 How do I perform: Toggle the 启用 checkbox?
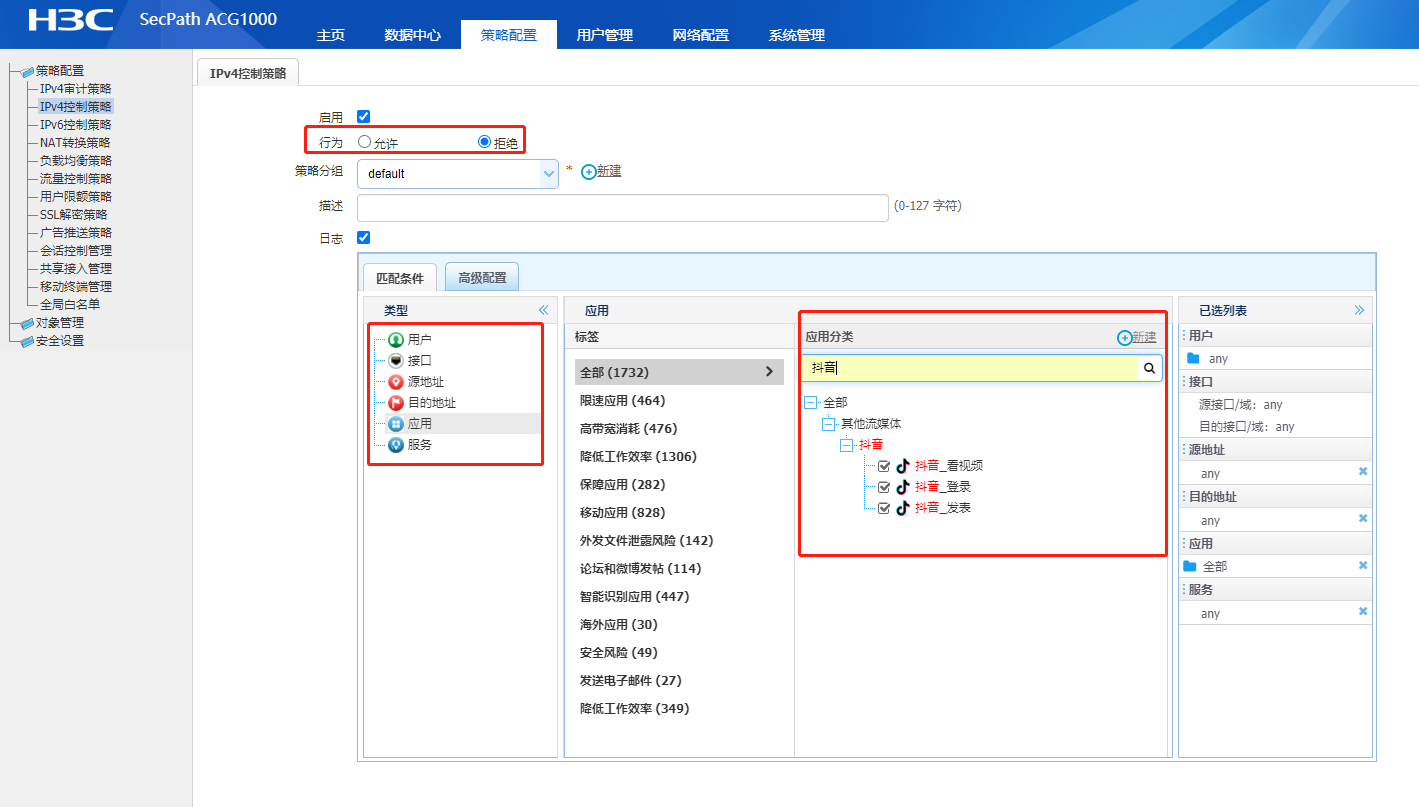(x=364, y=117)
